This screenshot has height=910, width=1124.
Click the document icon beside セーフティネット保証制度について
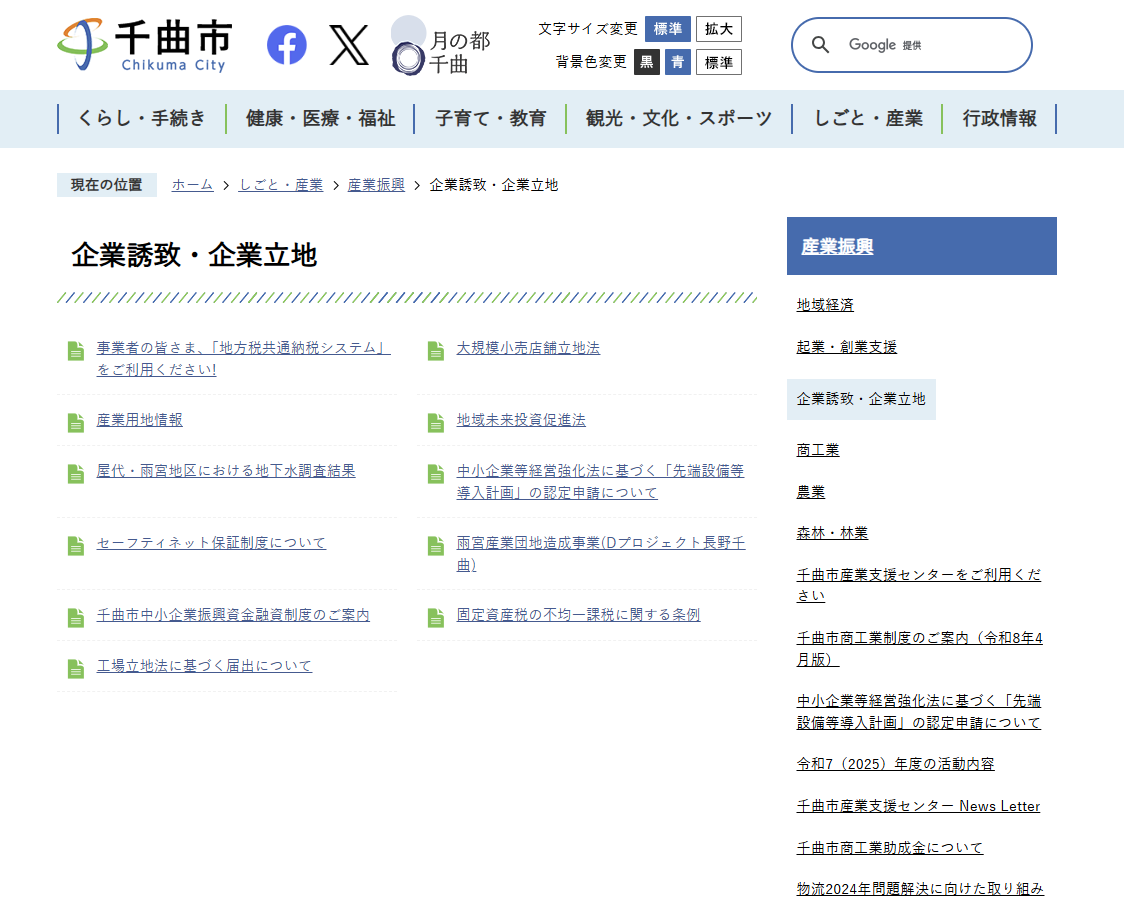76,546
